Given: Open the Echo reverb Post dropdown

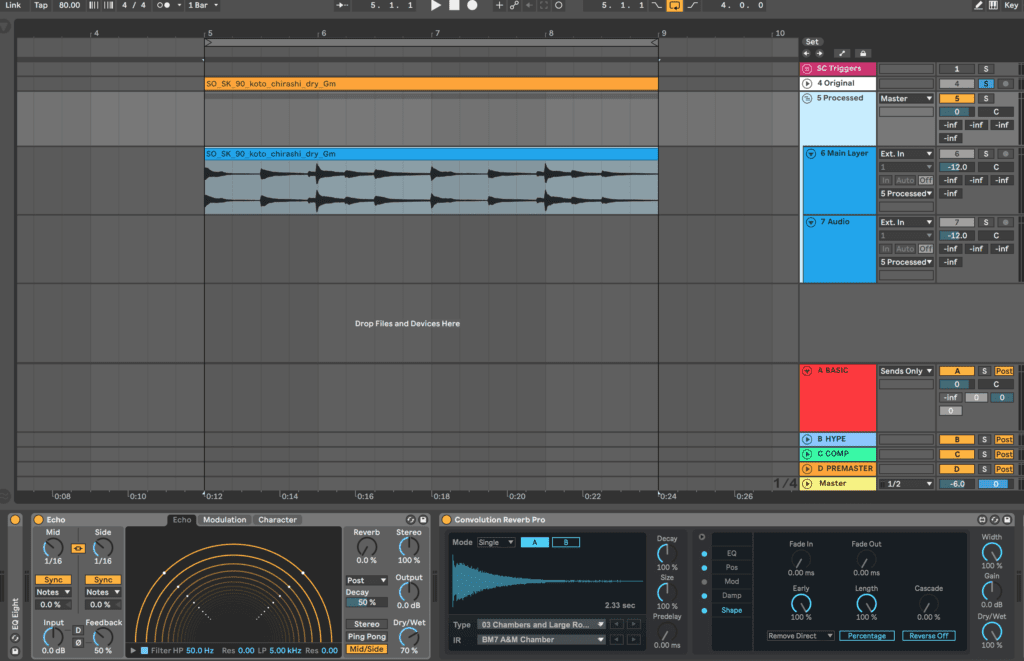Looking at the screenshot, I should 366,580.
